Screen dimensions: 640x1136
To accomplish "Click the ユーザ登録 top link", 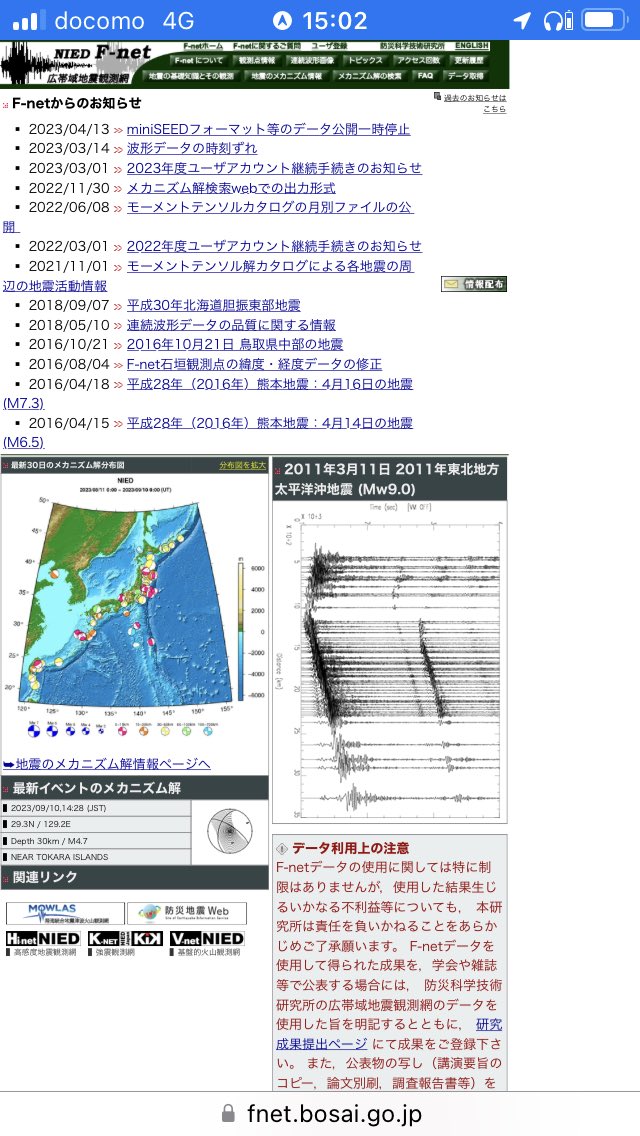I will [331, 46].
